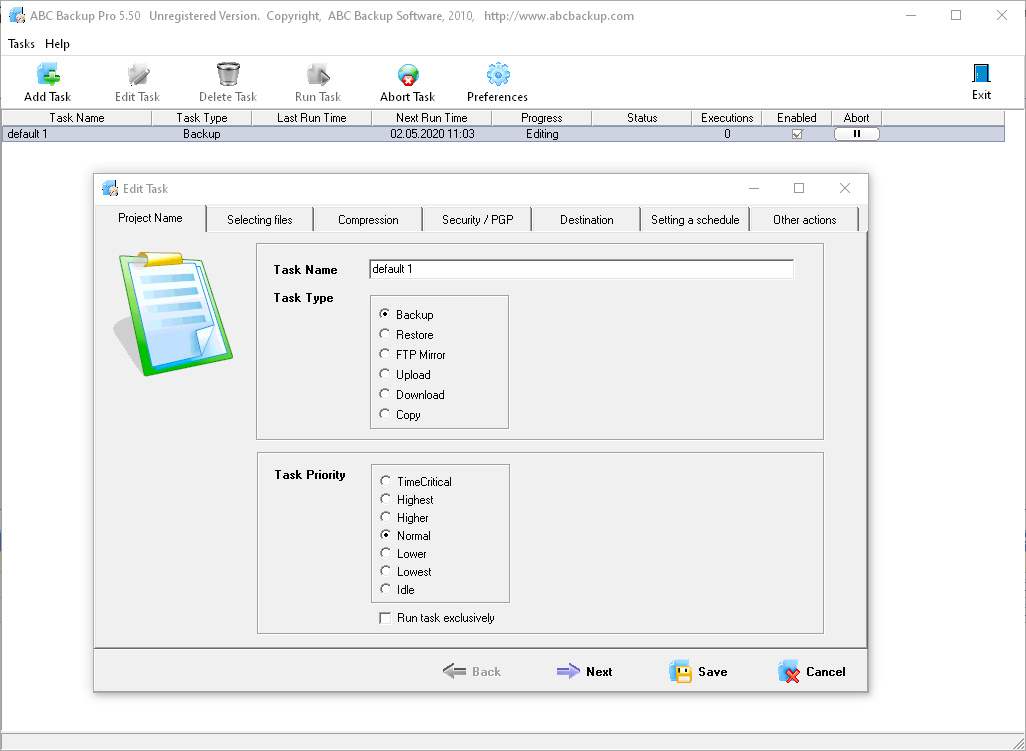Go to the Setting a schedule tab
Image resolution: width=1026 pixels, height=751 pixels.
pyautogui.click(x=695, y=220)
